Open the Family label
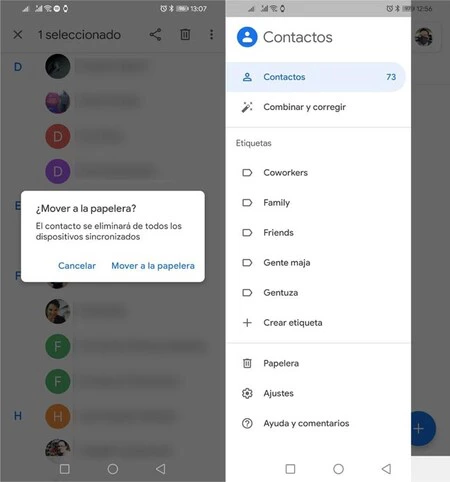450x482 pixels. point(318,203)
